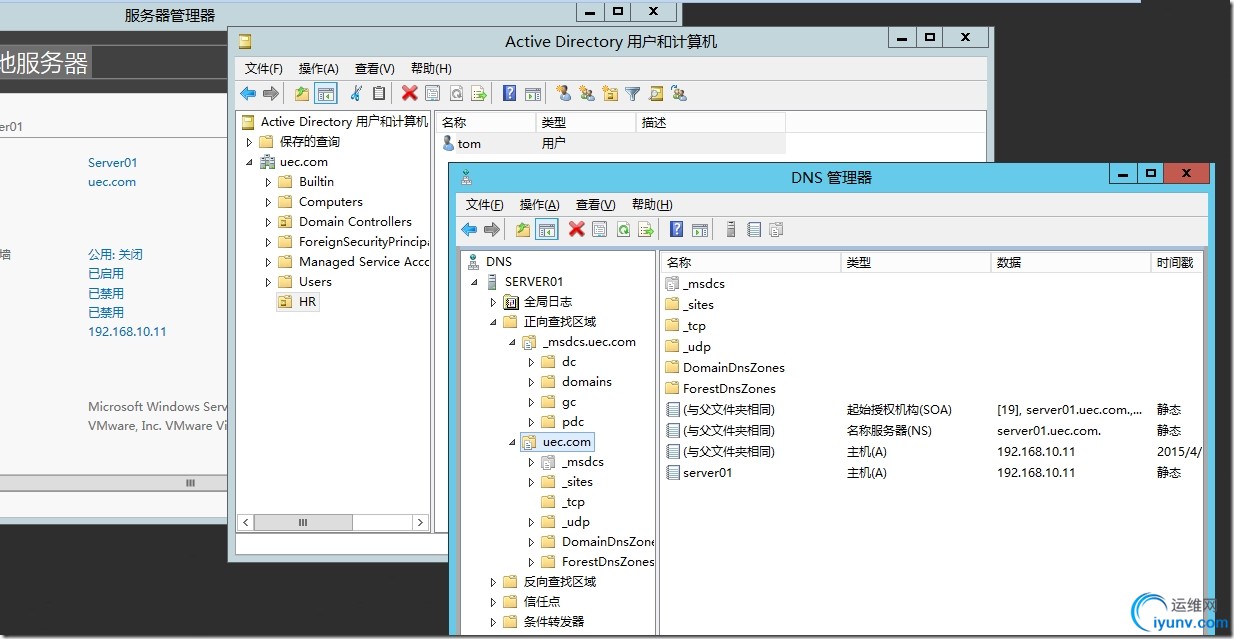Viewport: 1234px width, 639px height.
Task: Click 已启用 link in Server Manager
Action: [x=106, y=274]
